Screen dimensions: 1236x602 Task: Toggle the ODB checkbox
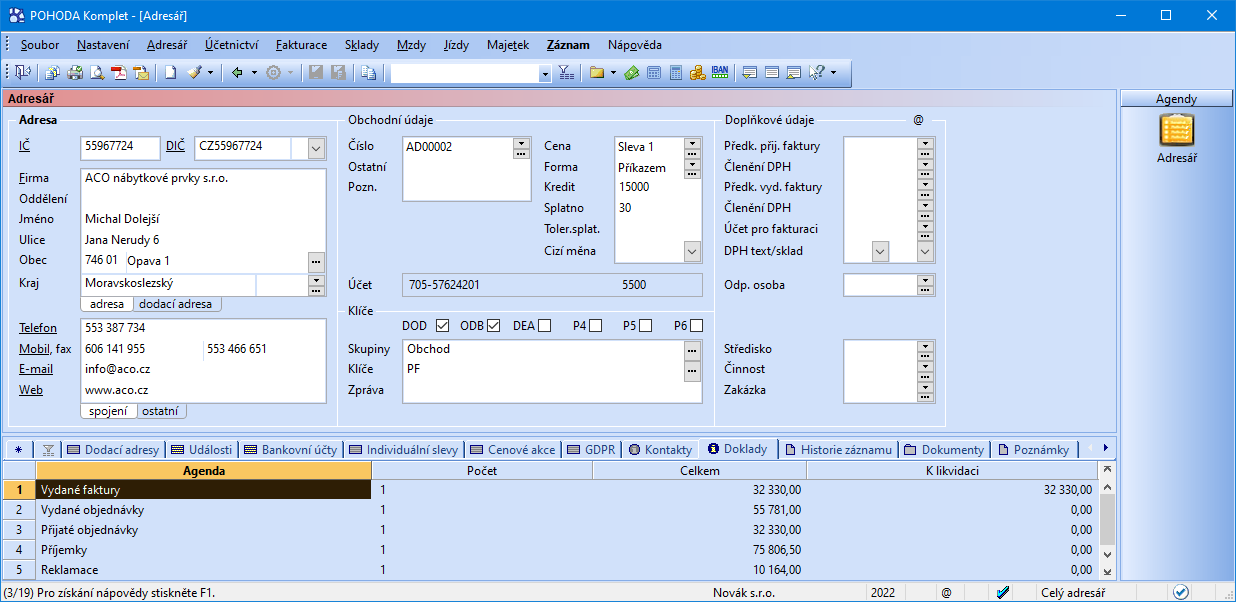pyautogui.click(x=493, y=325)
